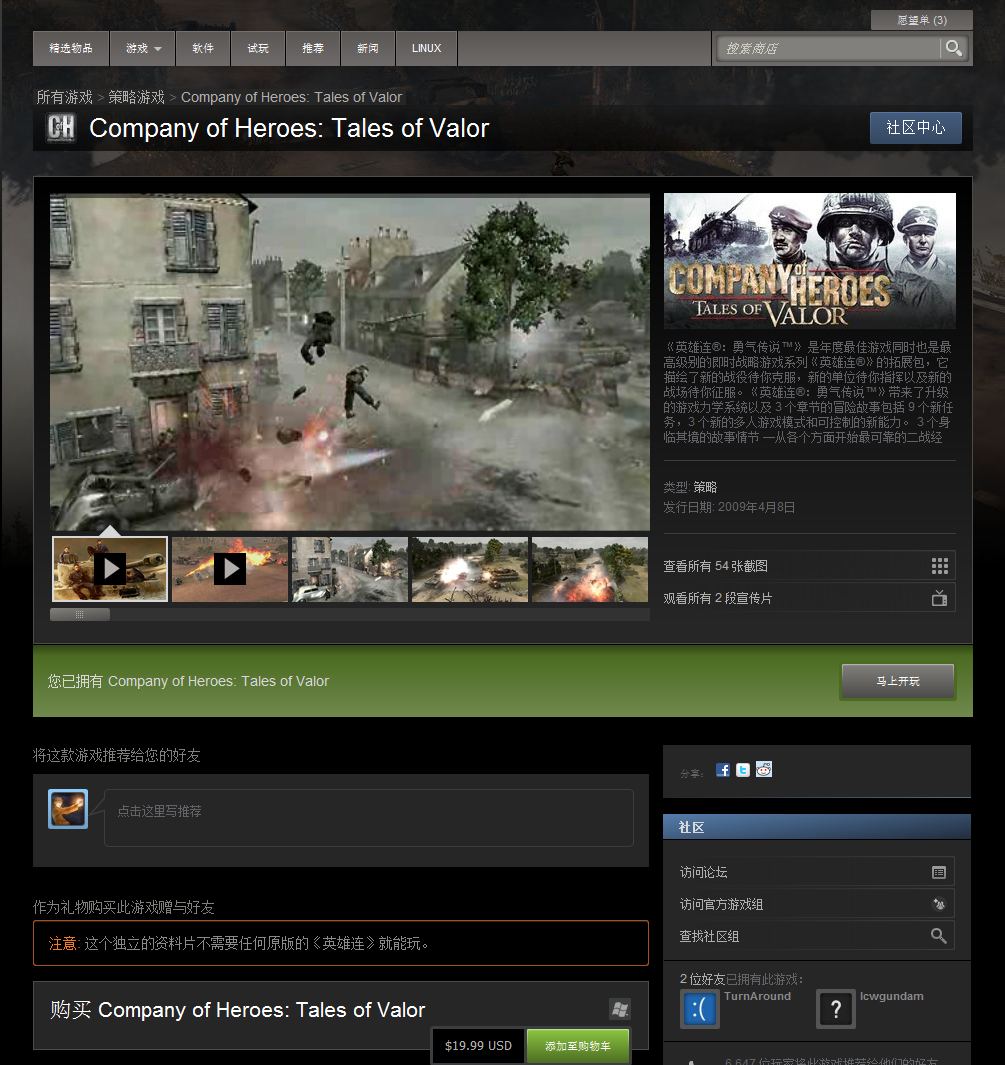Select the village street screenshot thumbnail
The image size is (1005, 1065).
350,569
